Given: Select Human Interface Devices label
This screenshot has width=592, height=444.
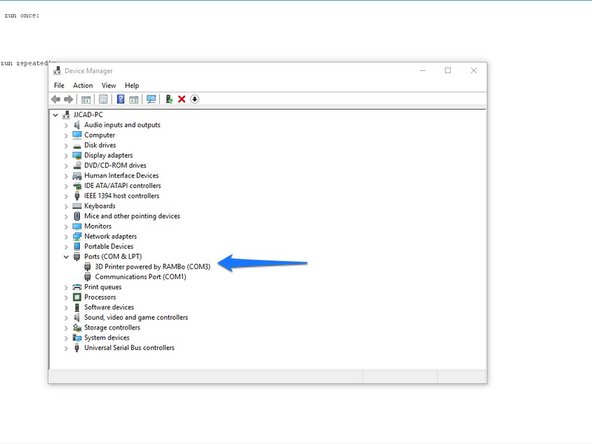Looking at the screenshot, I should point(121,176).
